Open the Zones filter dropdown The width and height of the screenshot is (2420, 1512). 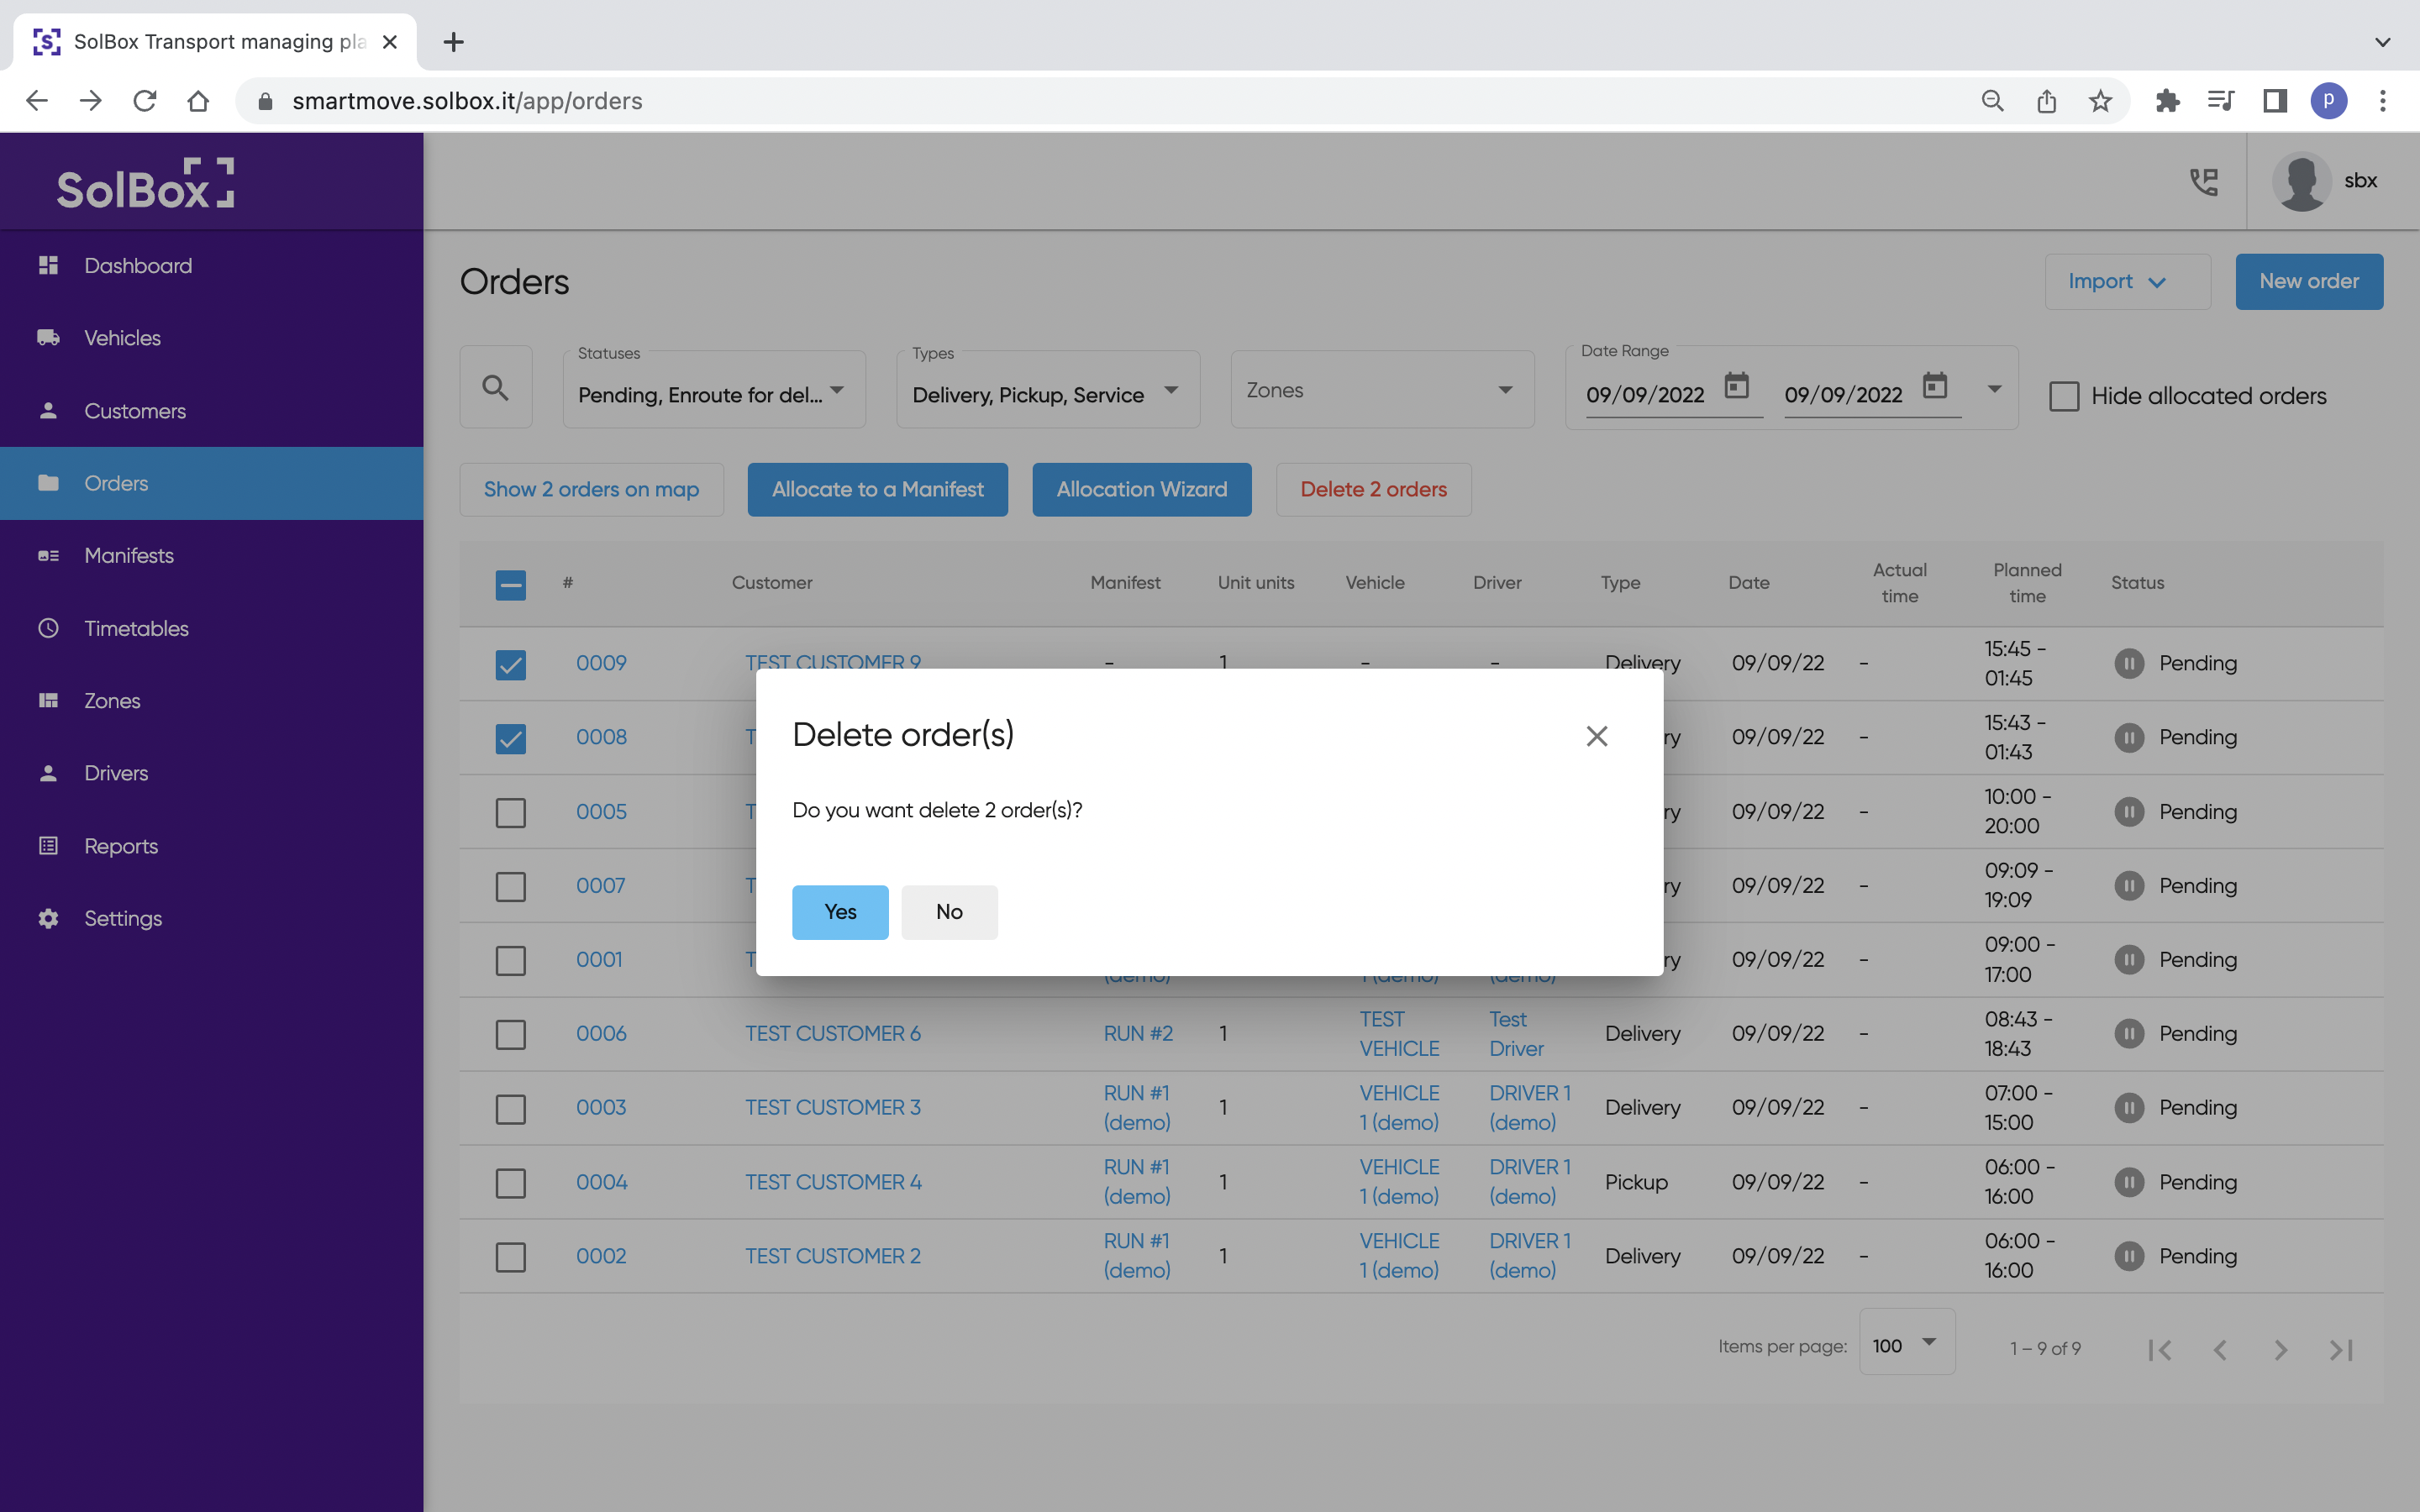click(1382, 390)
